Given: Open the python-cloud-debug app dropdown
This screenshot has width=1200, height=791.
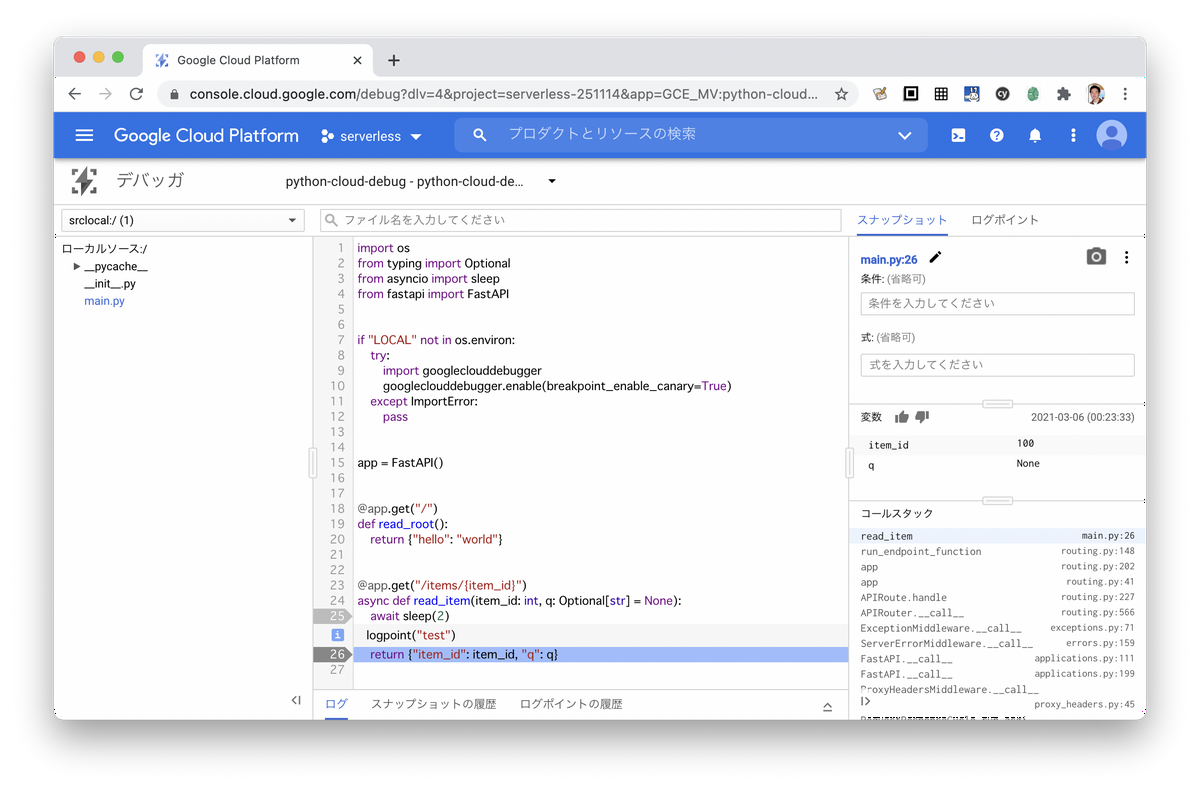Looking at the screenshot, I should pyautogui.click(x=421, y=181).
